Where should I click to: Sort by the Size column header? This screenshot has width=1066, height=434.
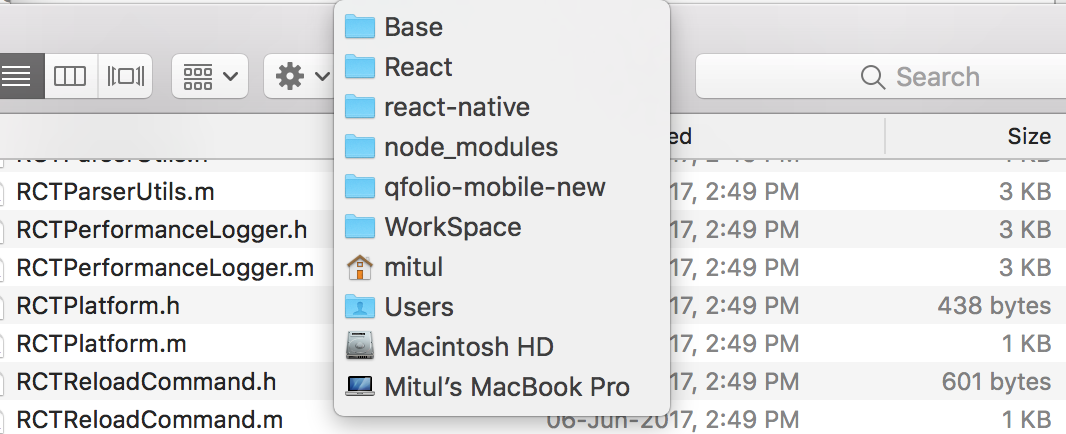point(1029,136)
